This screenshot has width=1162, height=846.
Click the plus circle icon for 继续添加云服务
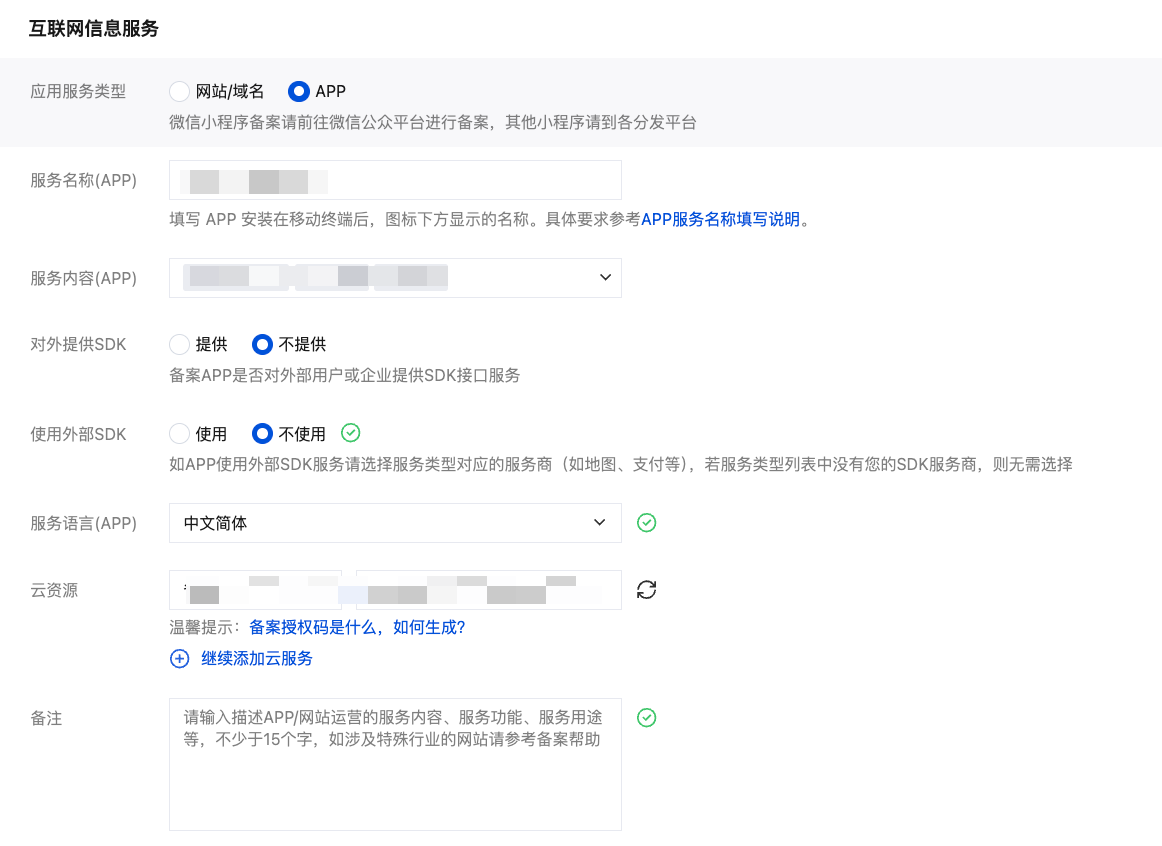coord(179,659)
